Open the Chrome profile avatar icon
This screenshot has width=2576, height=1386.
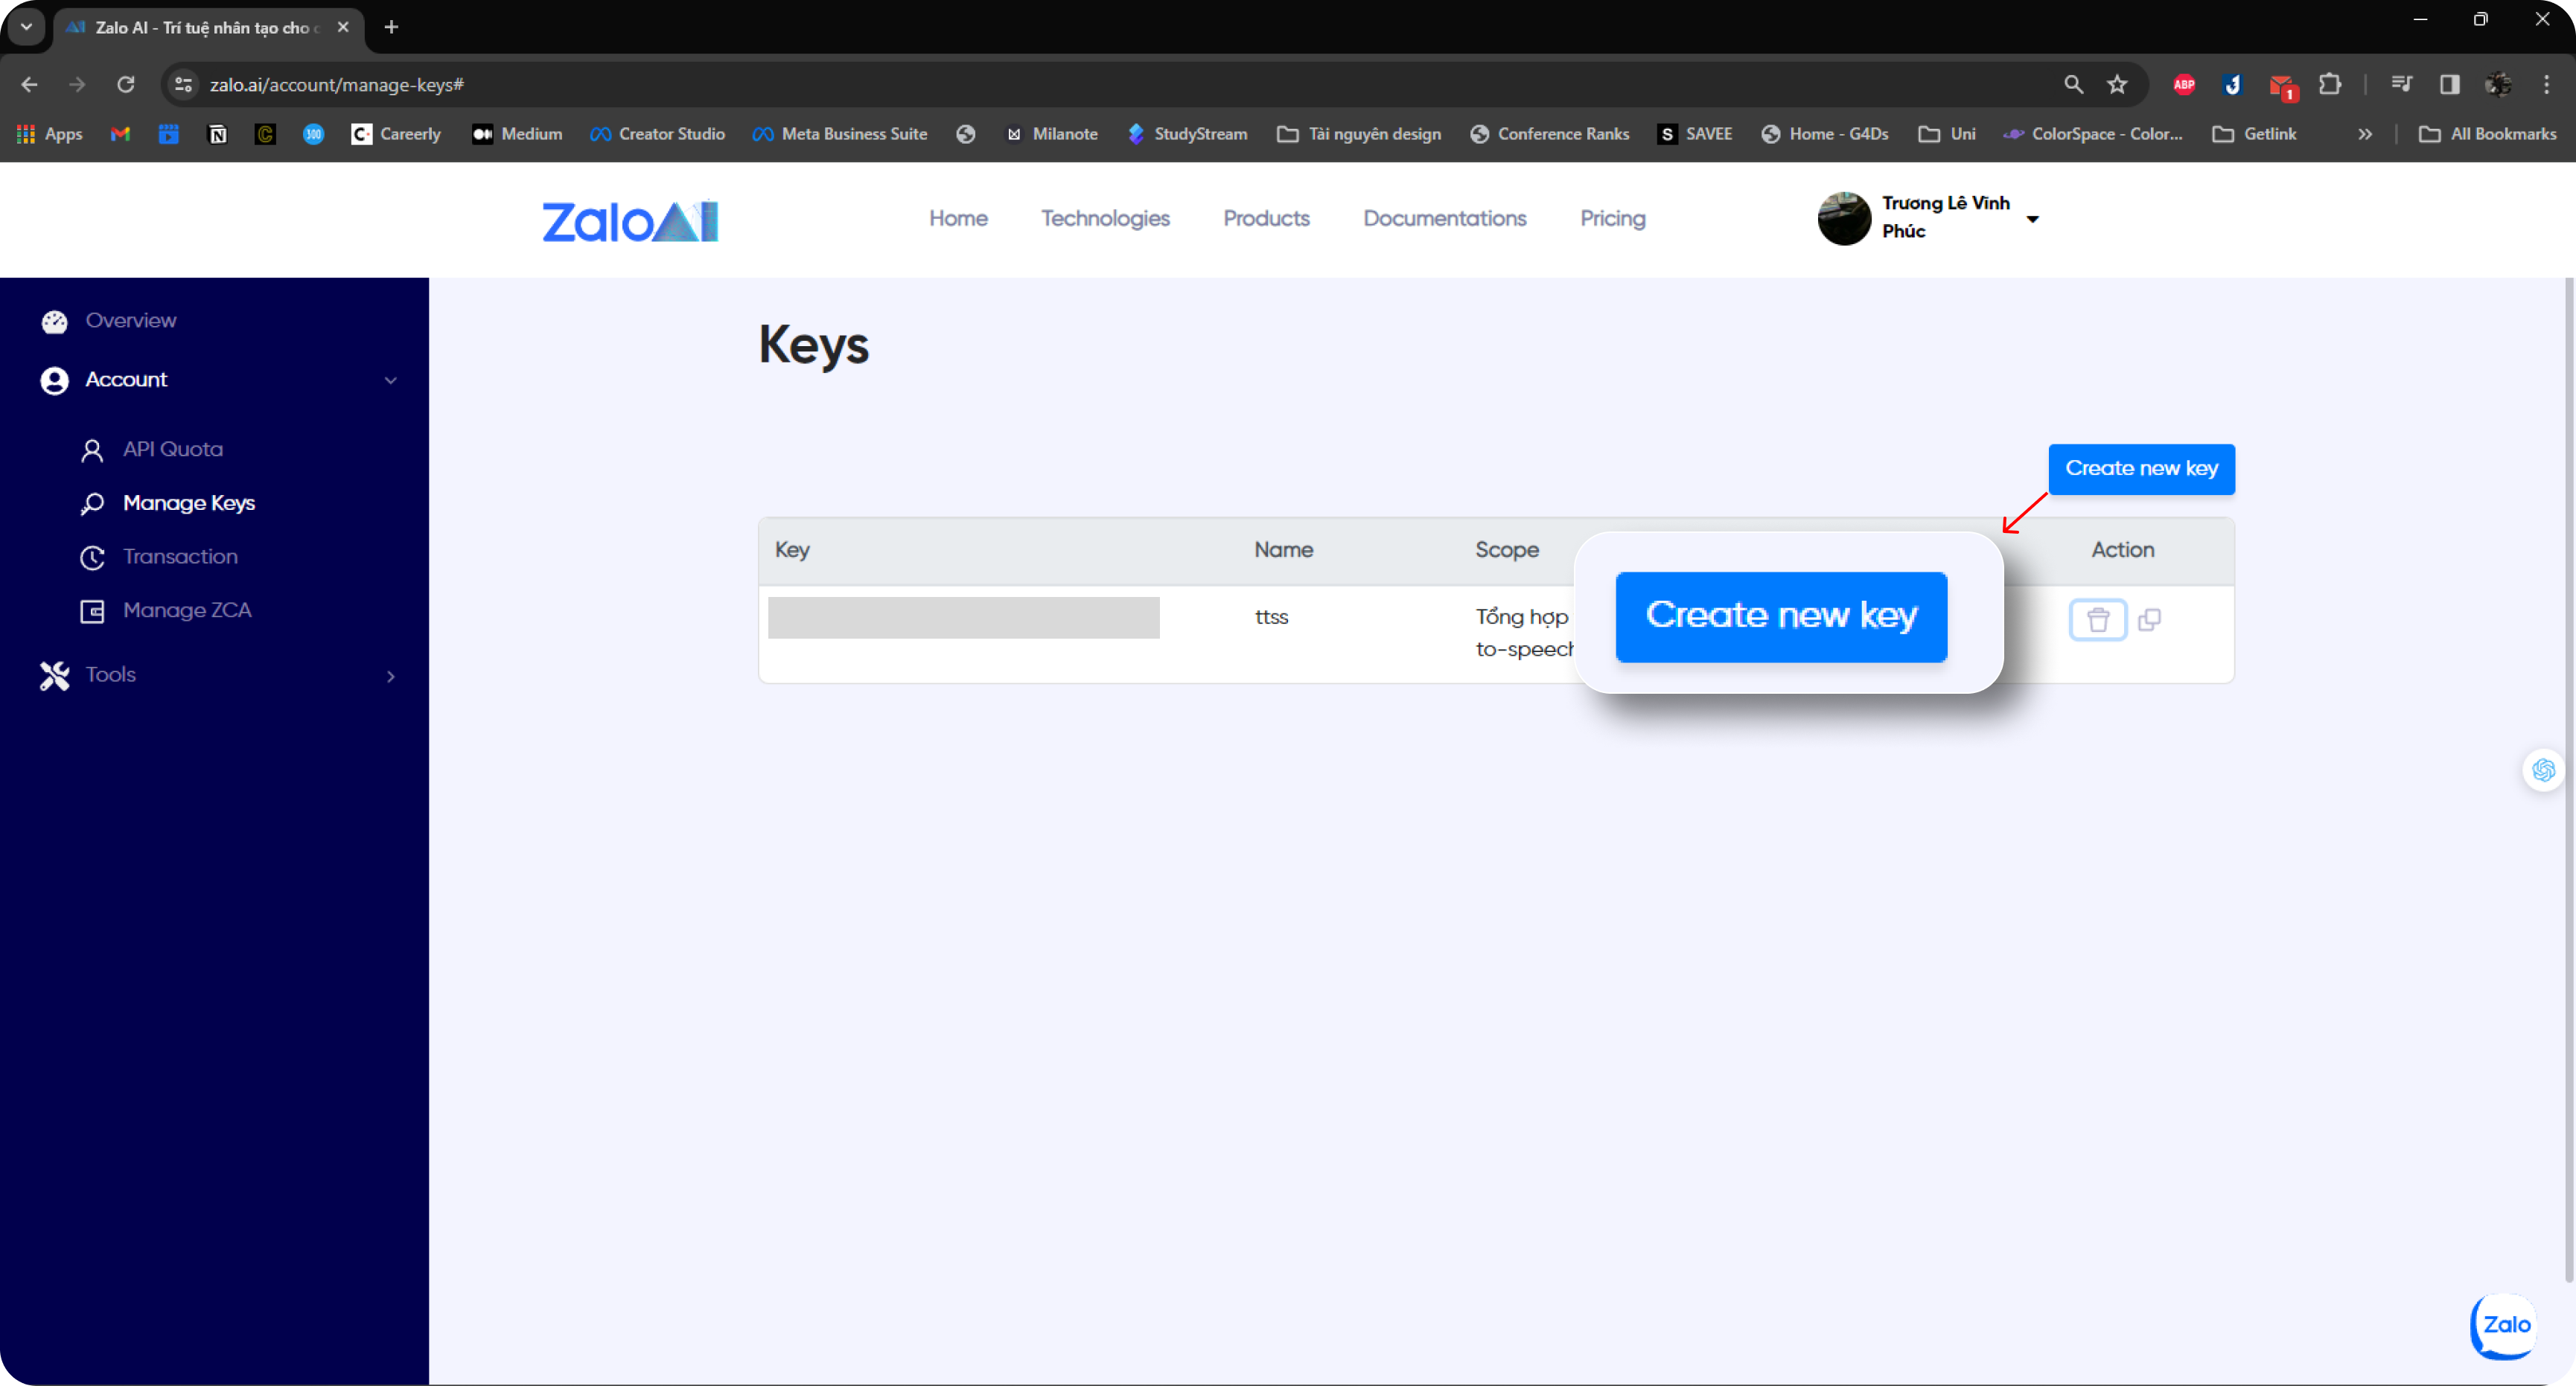point(2498,84)
